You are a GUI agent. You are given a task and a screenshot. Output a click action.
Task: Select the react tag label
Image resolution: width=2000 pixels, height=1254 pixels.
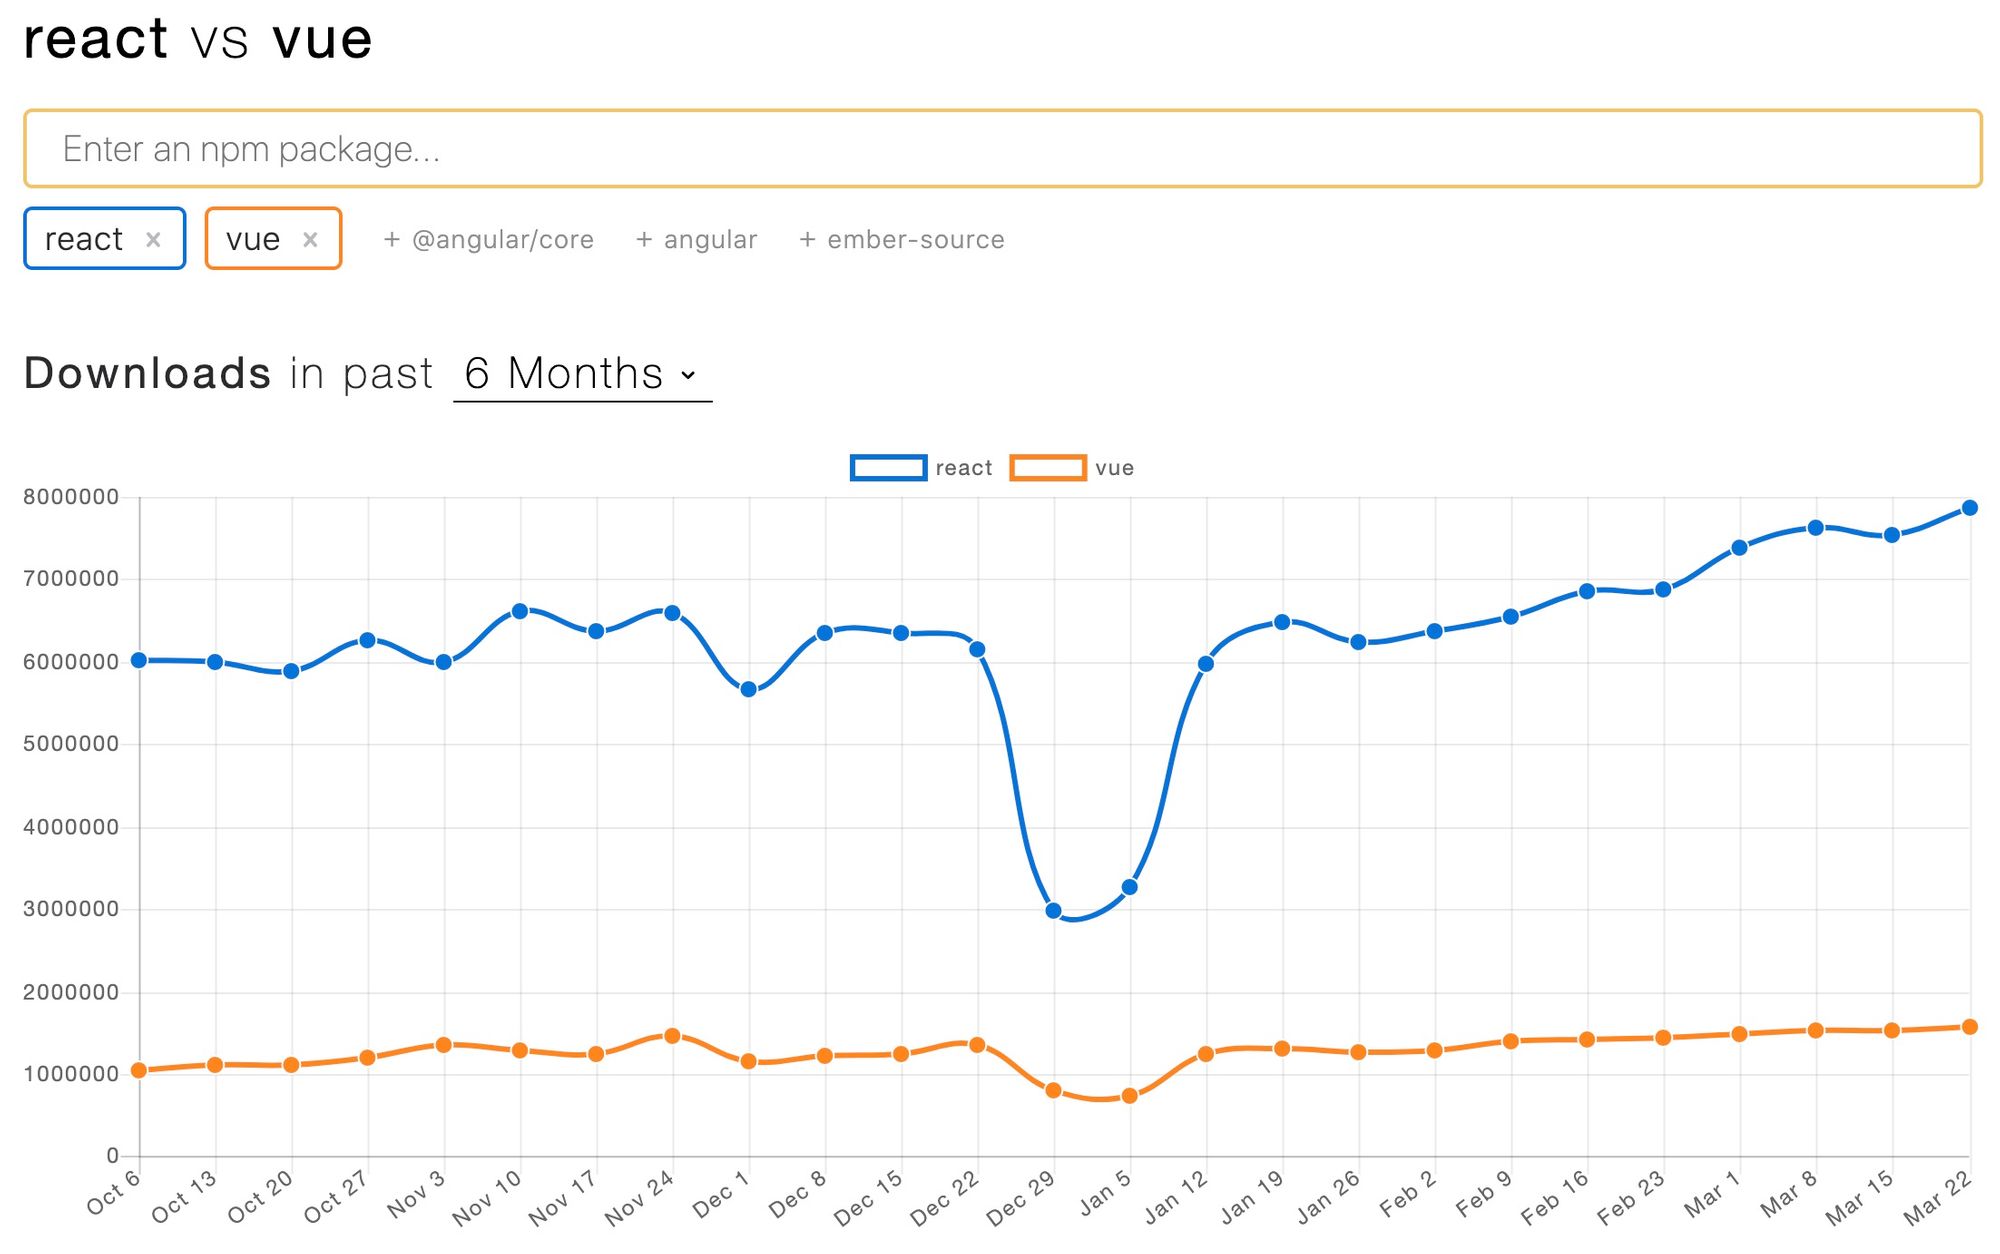84,239
